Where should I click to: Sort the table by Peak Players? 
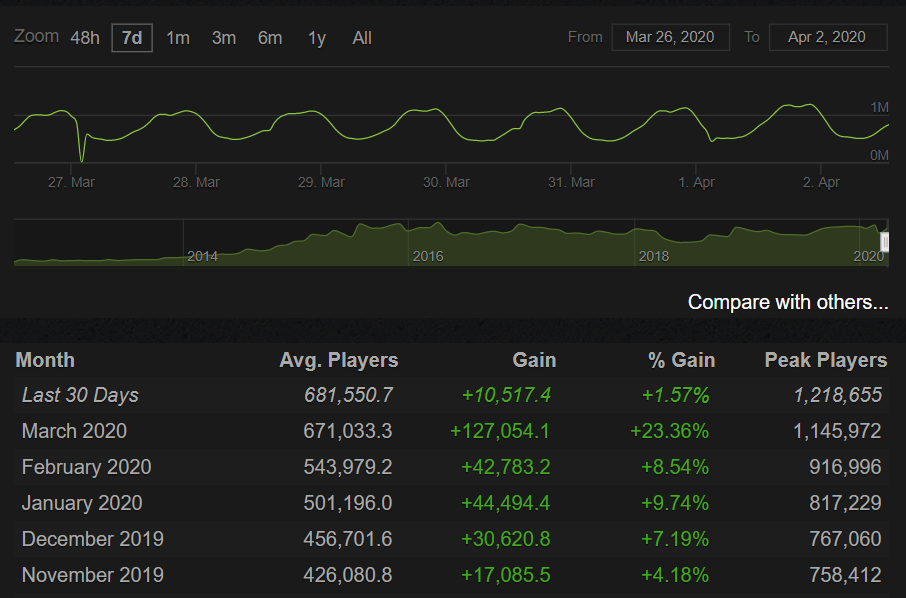(x=825, y=359)
